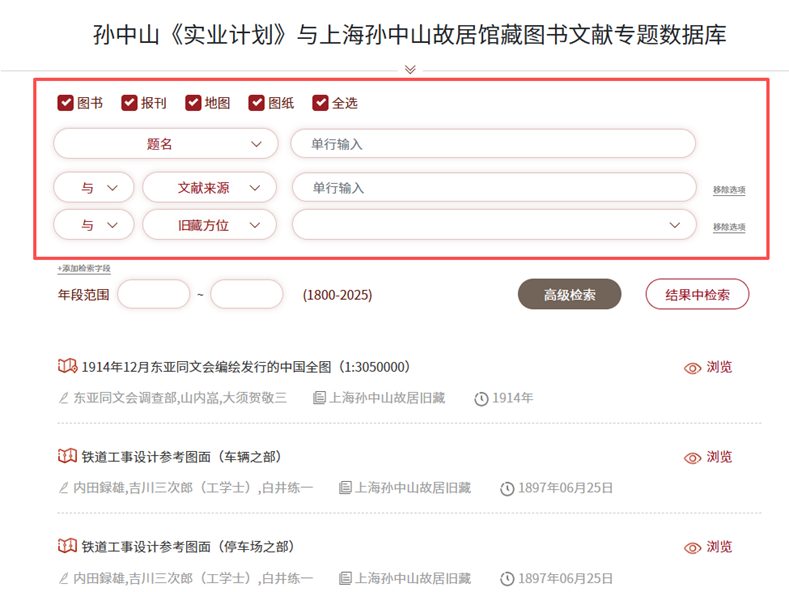The image size is (789, 592).
Task: Open the 铁道工事设计参考图面（车辆之部） title
Action: point(182,457)
